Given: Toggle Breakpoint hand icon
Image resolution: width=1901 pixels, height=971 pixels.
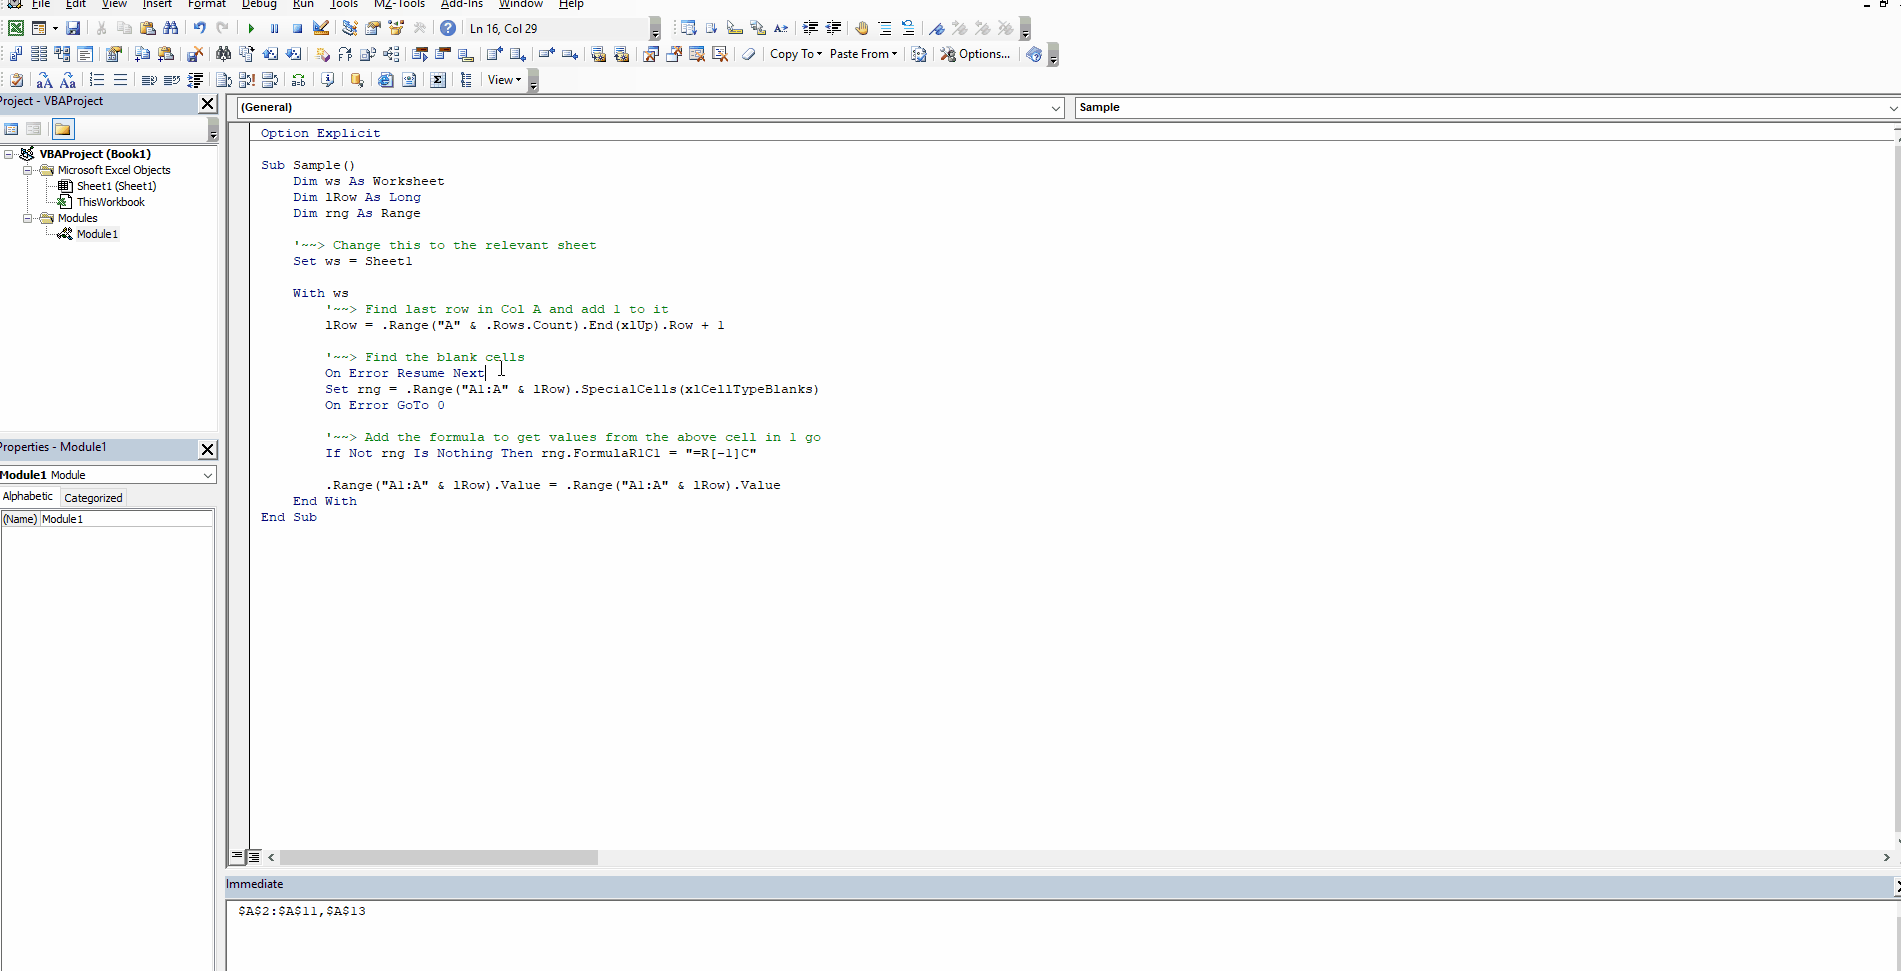Looking at the screenshot, I should coord(862,28).
